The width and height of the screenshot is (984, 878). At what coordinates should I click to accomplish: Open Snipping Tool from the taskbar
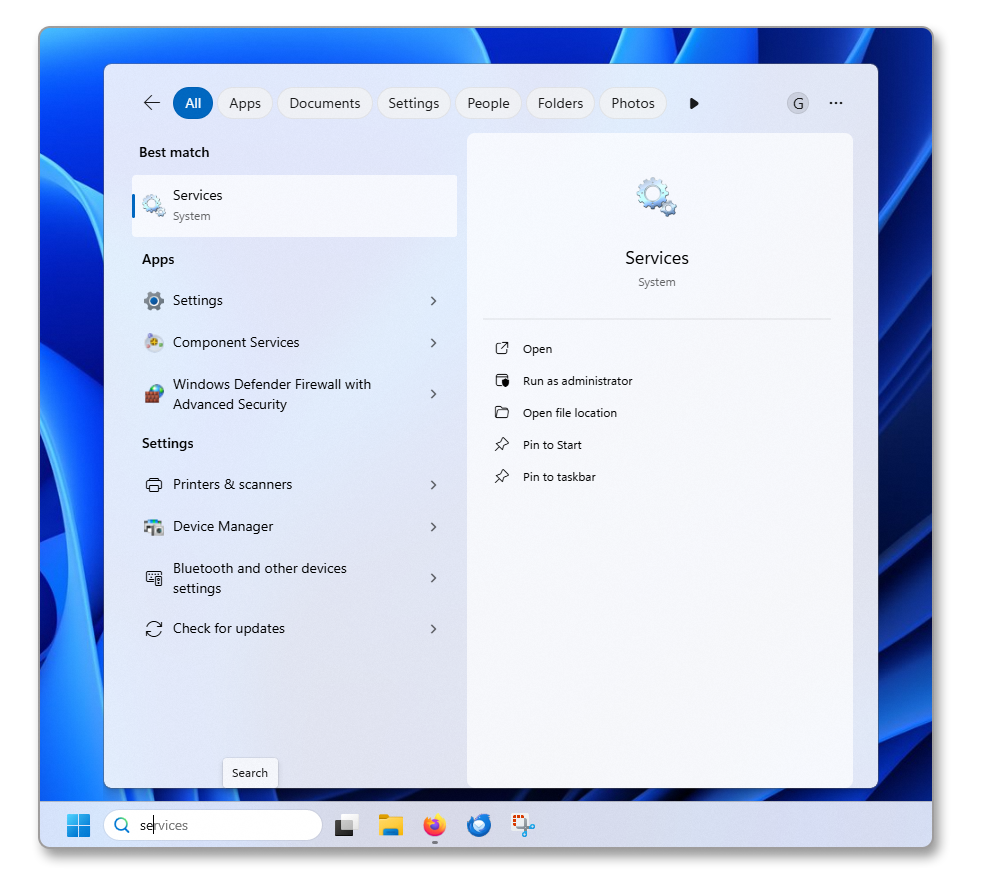point(524,825)
